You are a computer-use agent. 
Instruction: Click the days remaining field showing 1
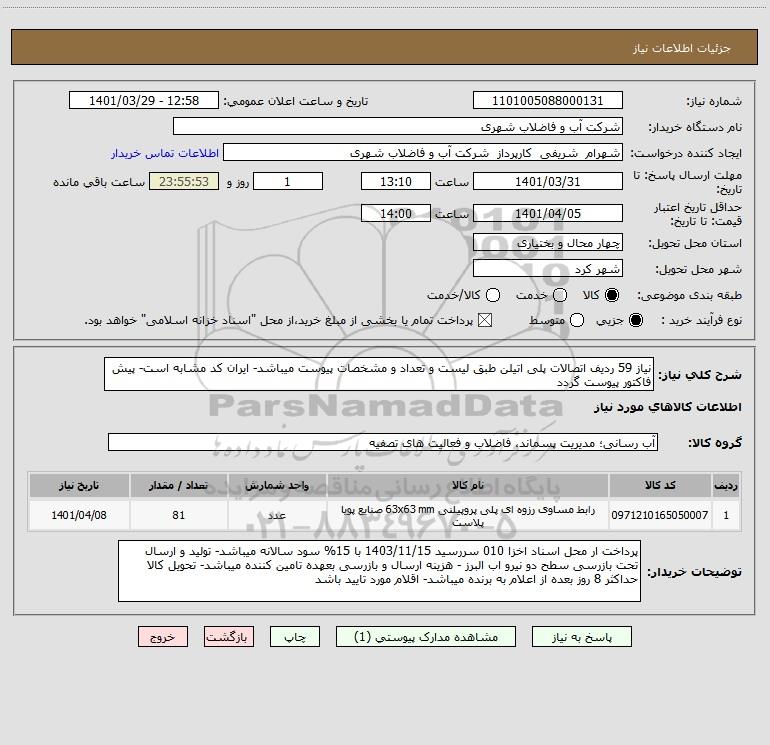tap(288, 181)
